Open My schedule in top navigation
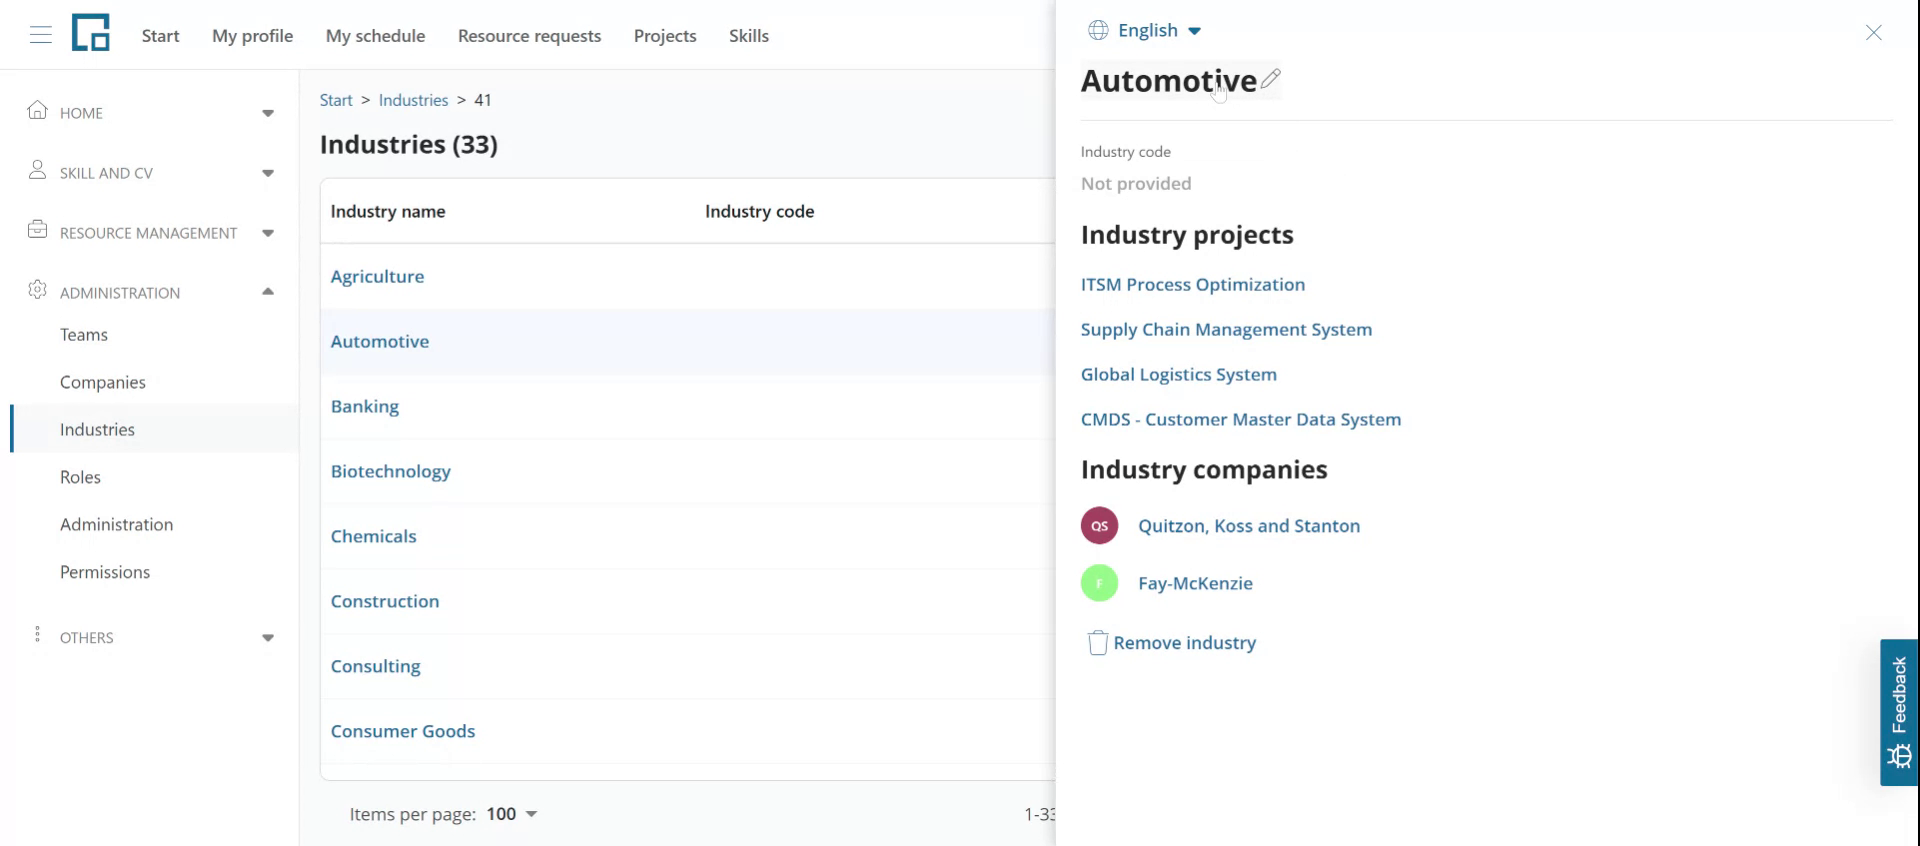The height and width of the screenshot is (846, 1920). click(x=376, y=36)
